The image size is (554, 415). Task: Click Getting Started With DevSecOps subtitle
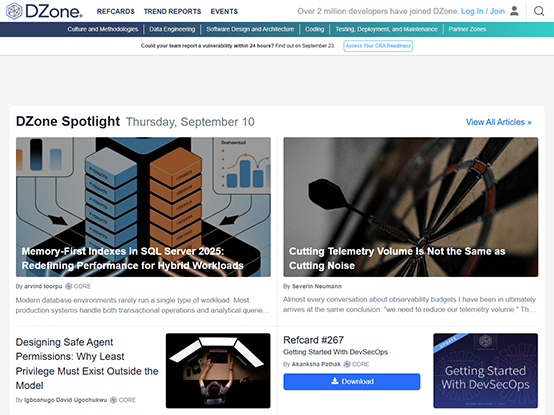coord(335,352)
